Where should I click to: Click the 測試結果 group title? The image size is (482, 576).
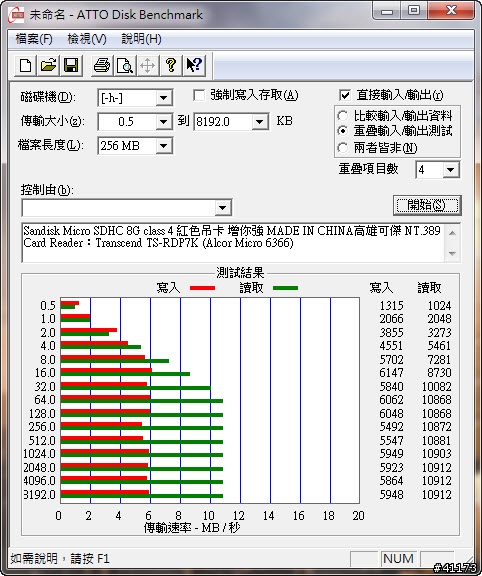[240, 273]
